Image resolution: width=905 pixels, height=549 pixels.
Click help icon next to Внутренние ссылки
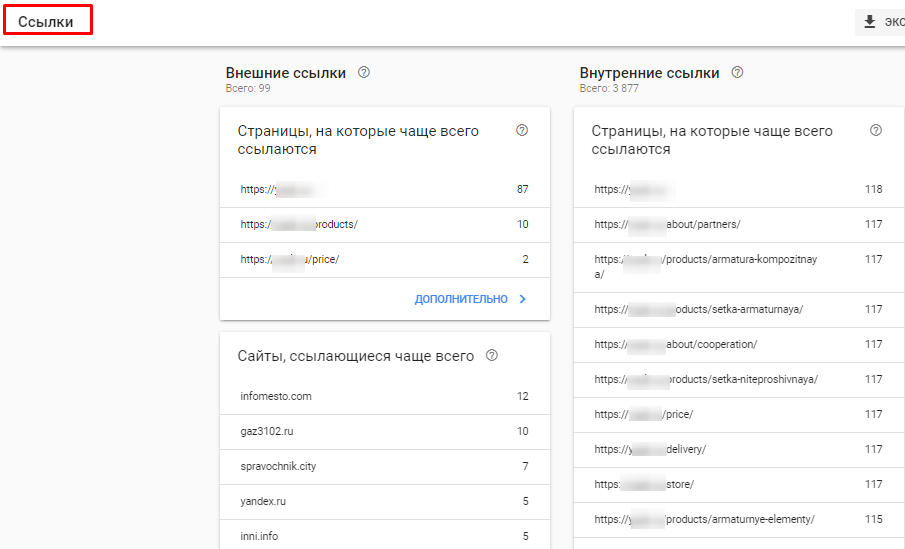737,73
